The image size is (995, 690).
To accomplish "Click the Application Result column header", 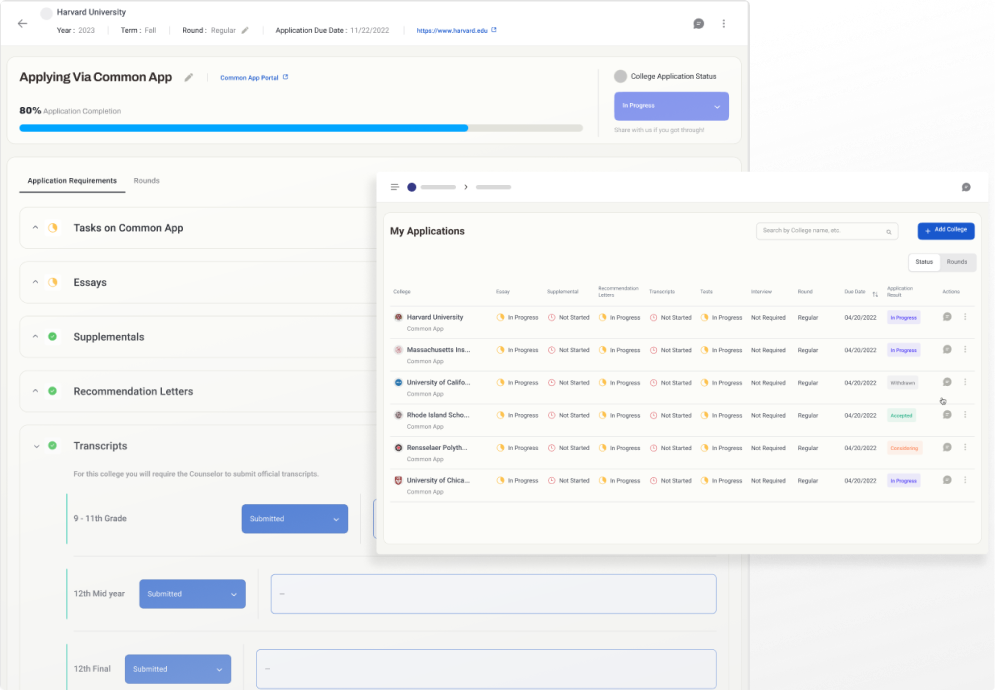I will pyautogui.click(x=900, y=291).
